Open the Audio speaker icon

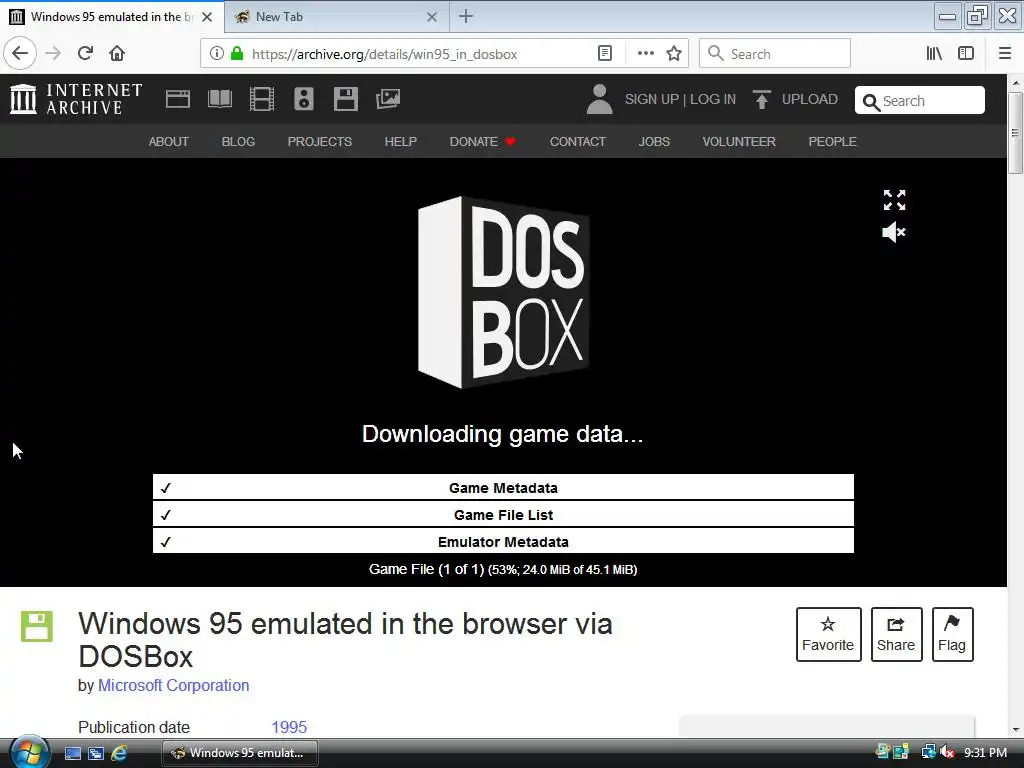(304, 99)
